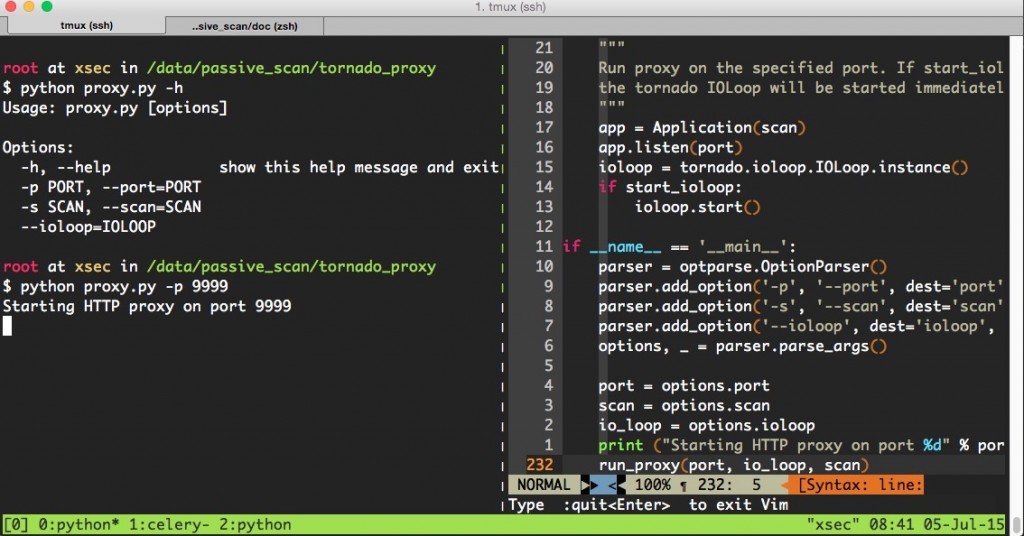Place cursor on highlighted line number 232
The image size is (1024, 536).
[x=539, y=465]
